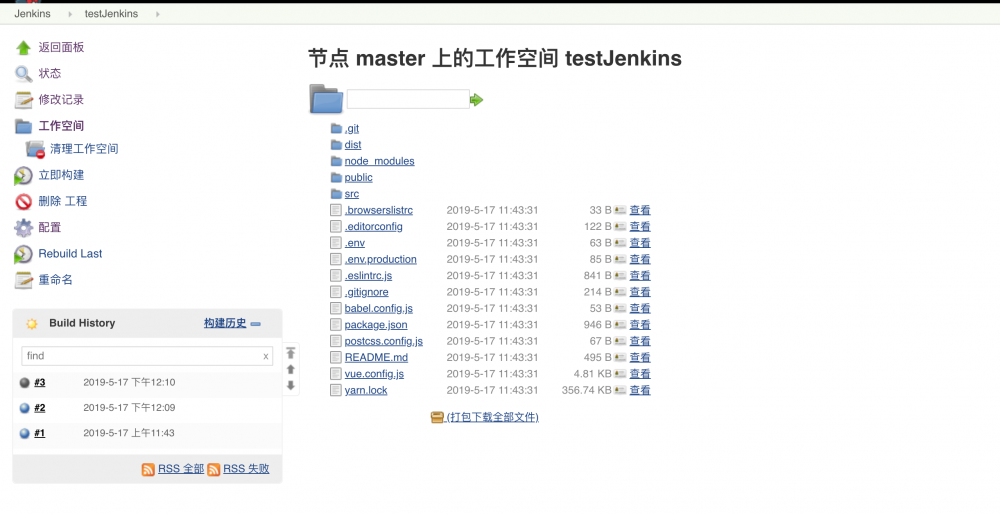Image resolution: width=1000 pixels, height=514 pixels.
Task: Page down in build history list
Action: 291,385
